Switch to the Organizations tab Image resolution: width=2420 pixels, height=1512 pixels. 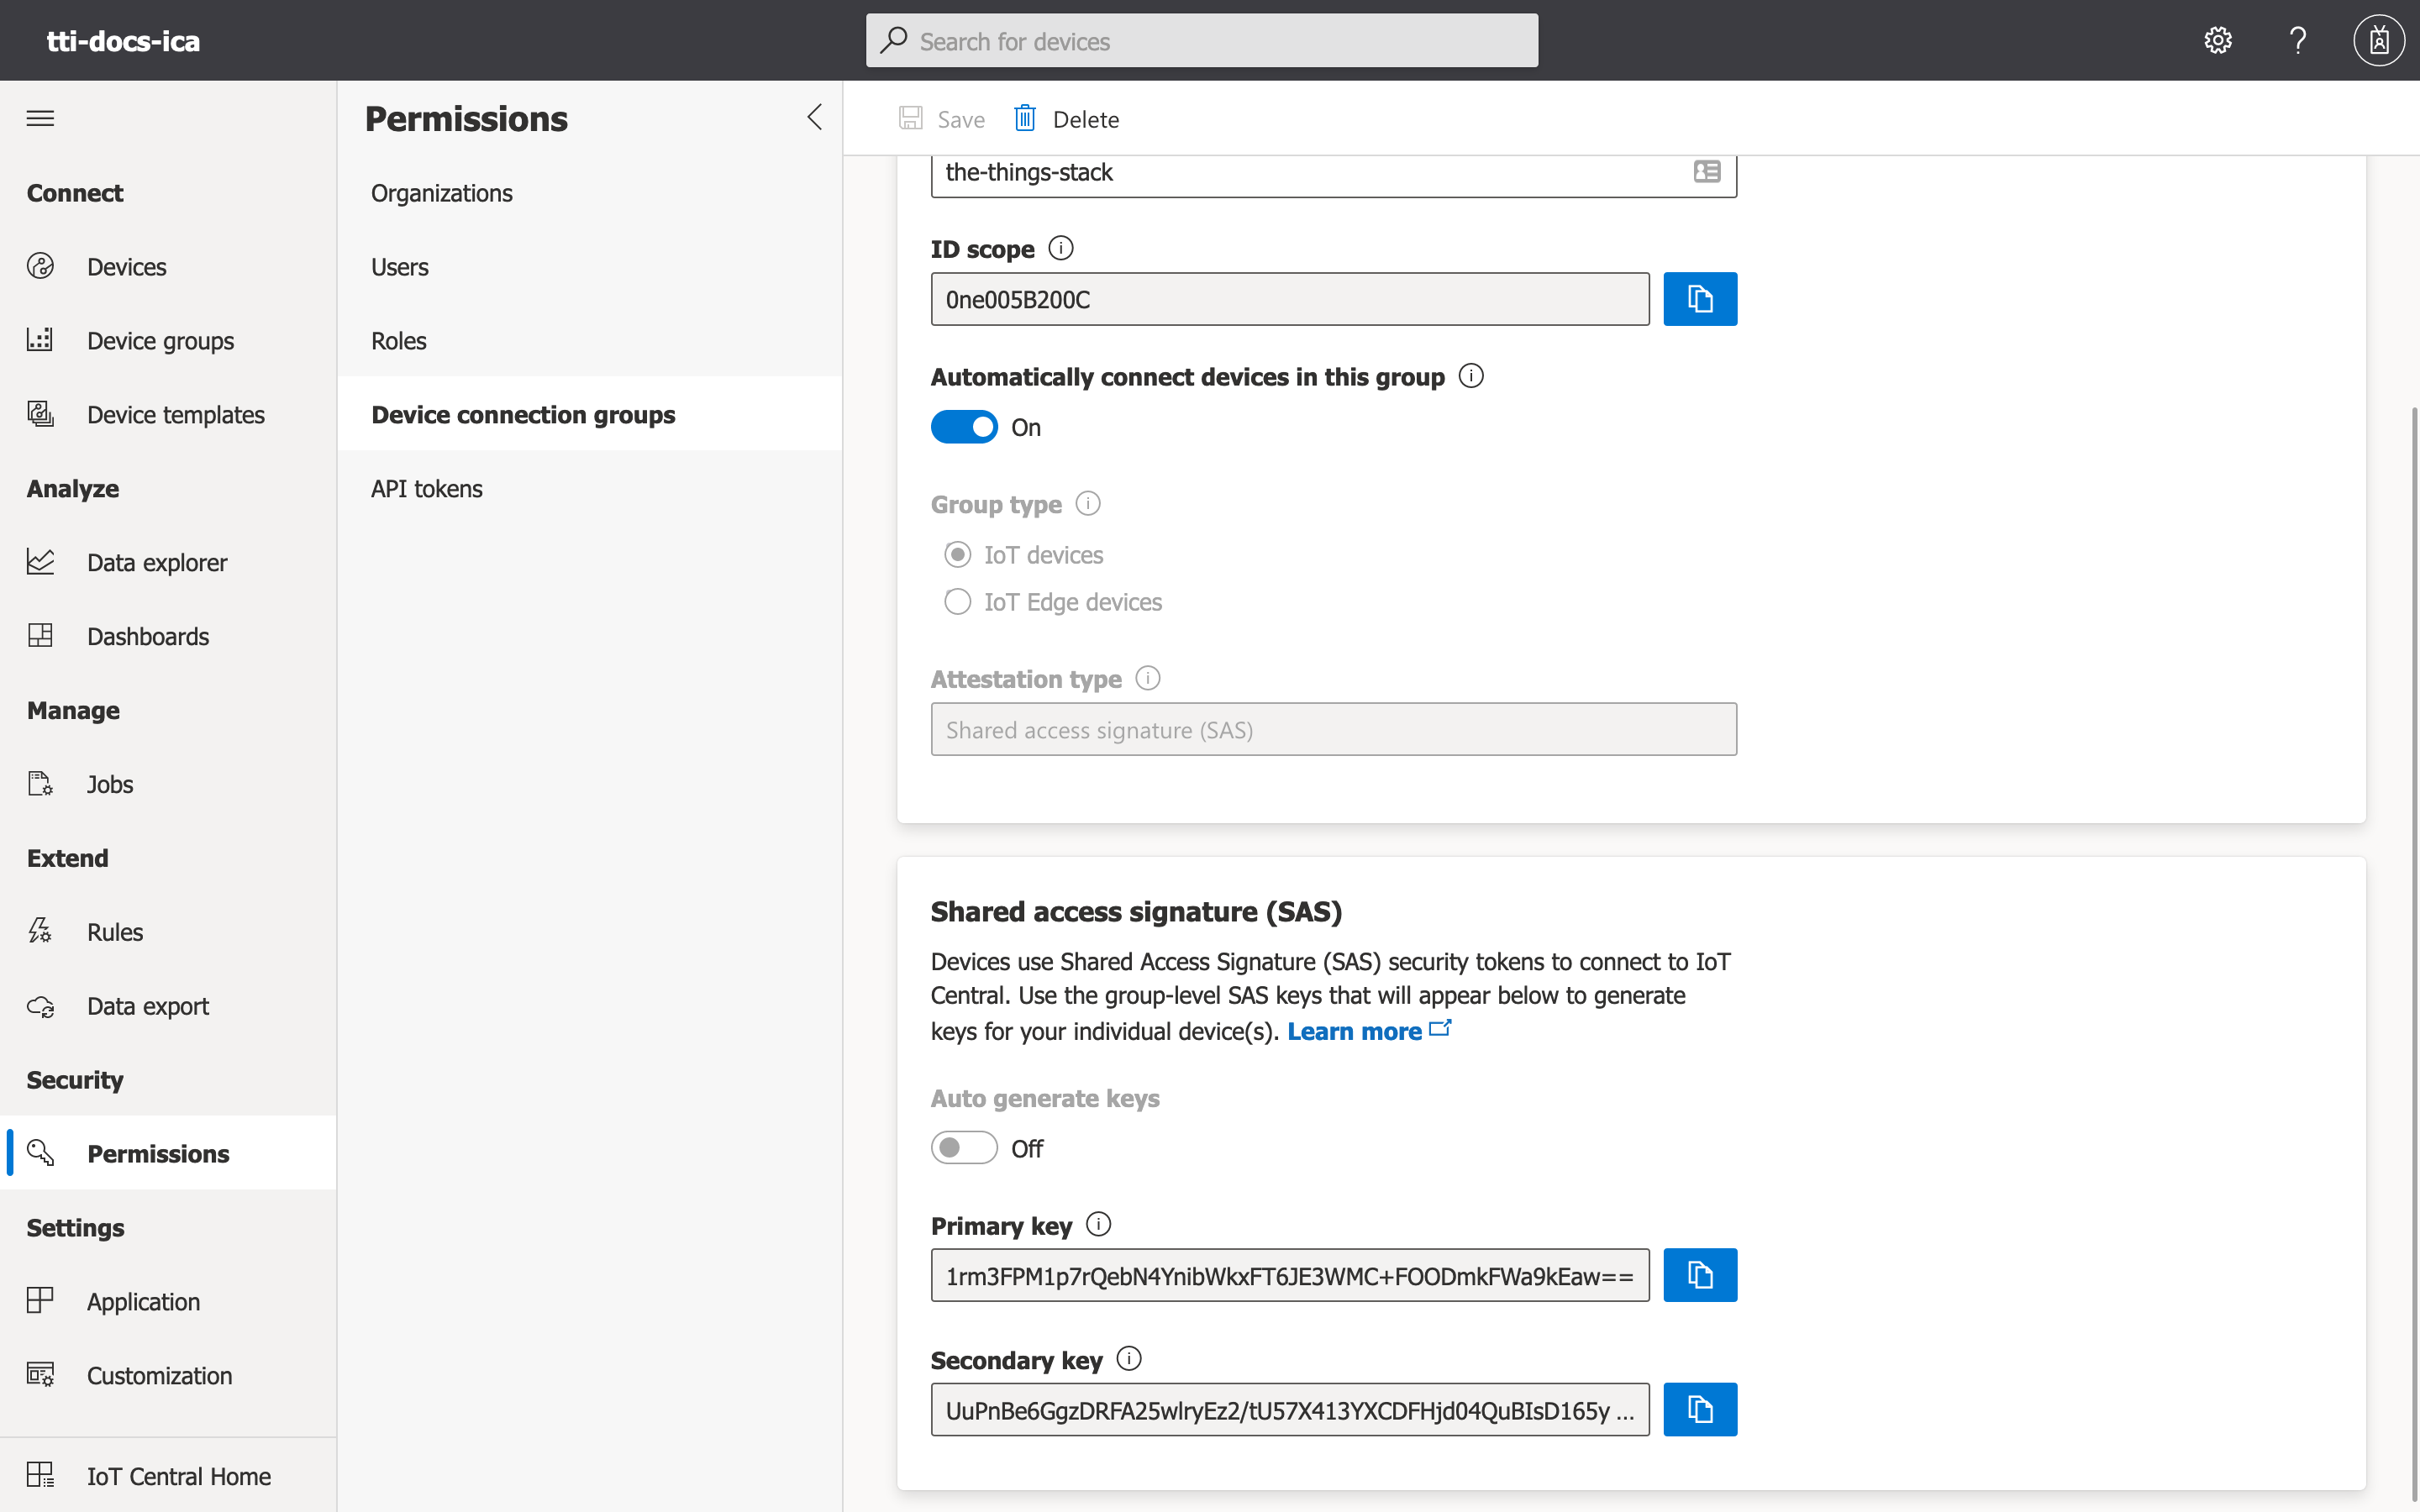pos(441,192)
